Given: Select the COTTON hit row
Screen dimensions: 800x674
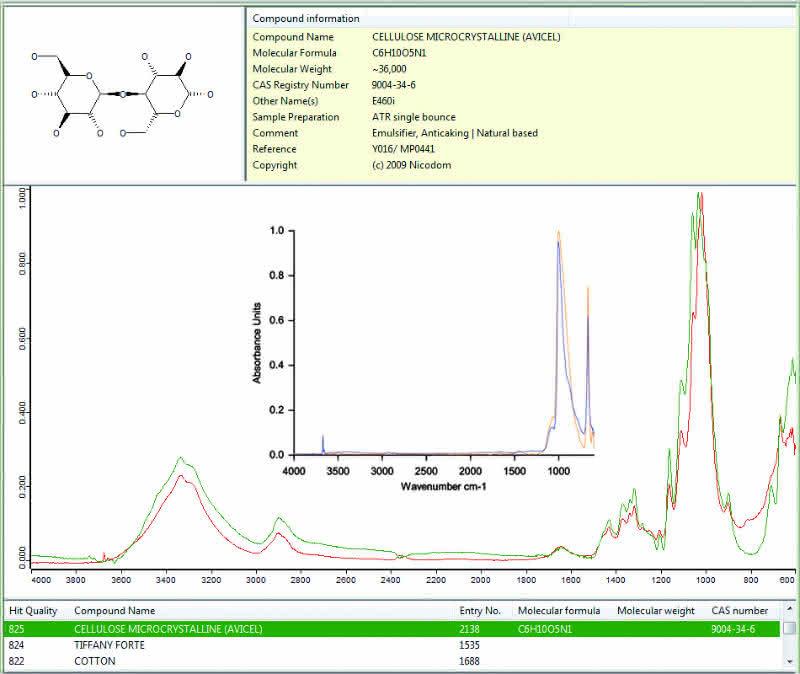Looking at the screenshot, I should (392, 661).
